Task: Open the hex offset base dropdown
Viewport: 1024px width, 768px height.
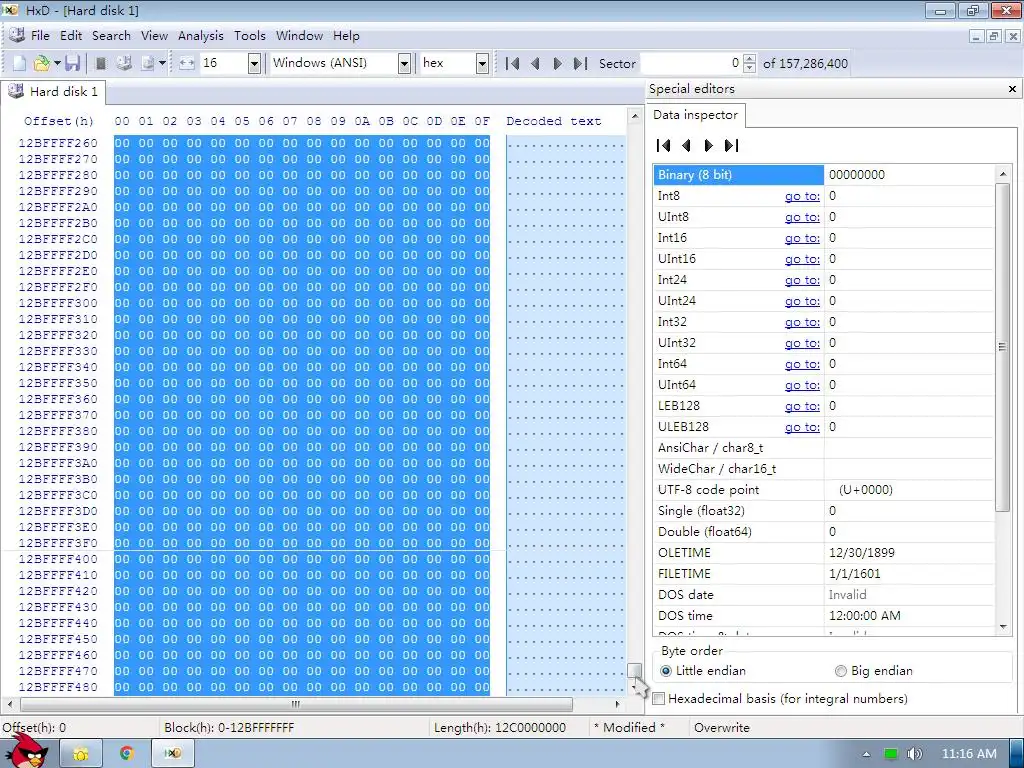Action: [x=482, y=63]
